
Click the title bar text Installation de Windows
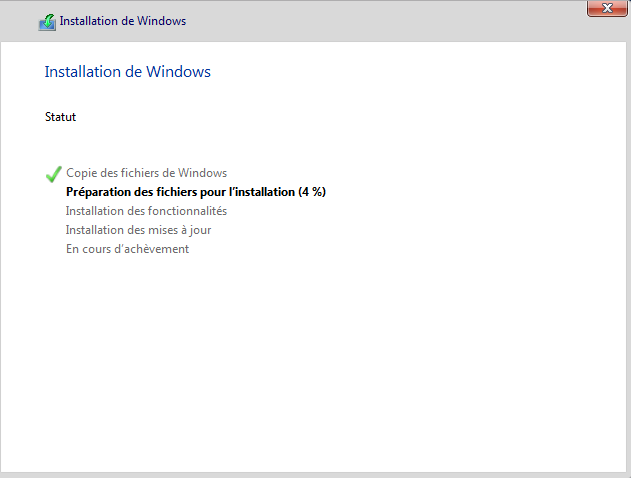point(122,21)
